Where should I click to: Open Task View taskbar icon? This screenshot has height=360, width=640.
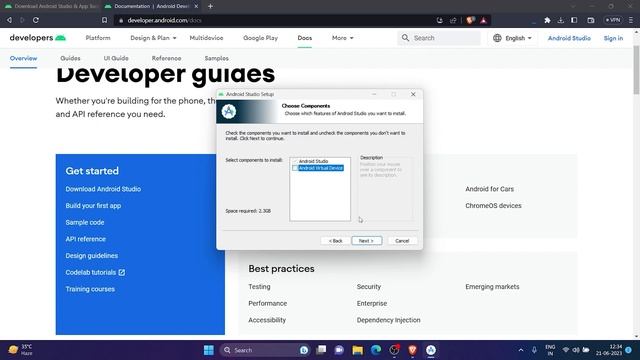pos(321,350)
